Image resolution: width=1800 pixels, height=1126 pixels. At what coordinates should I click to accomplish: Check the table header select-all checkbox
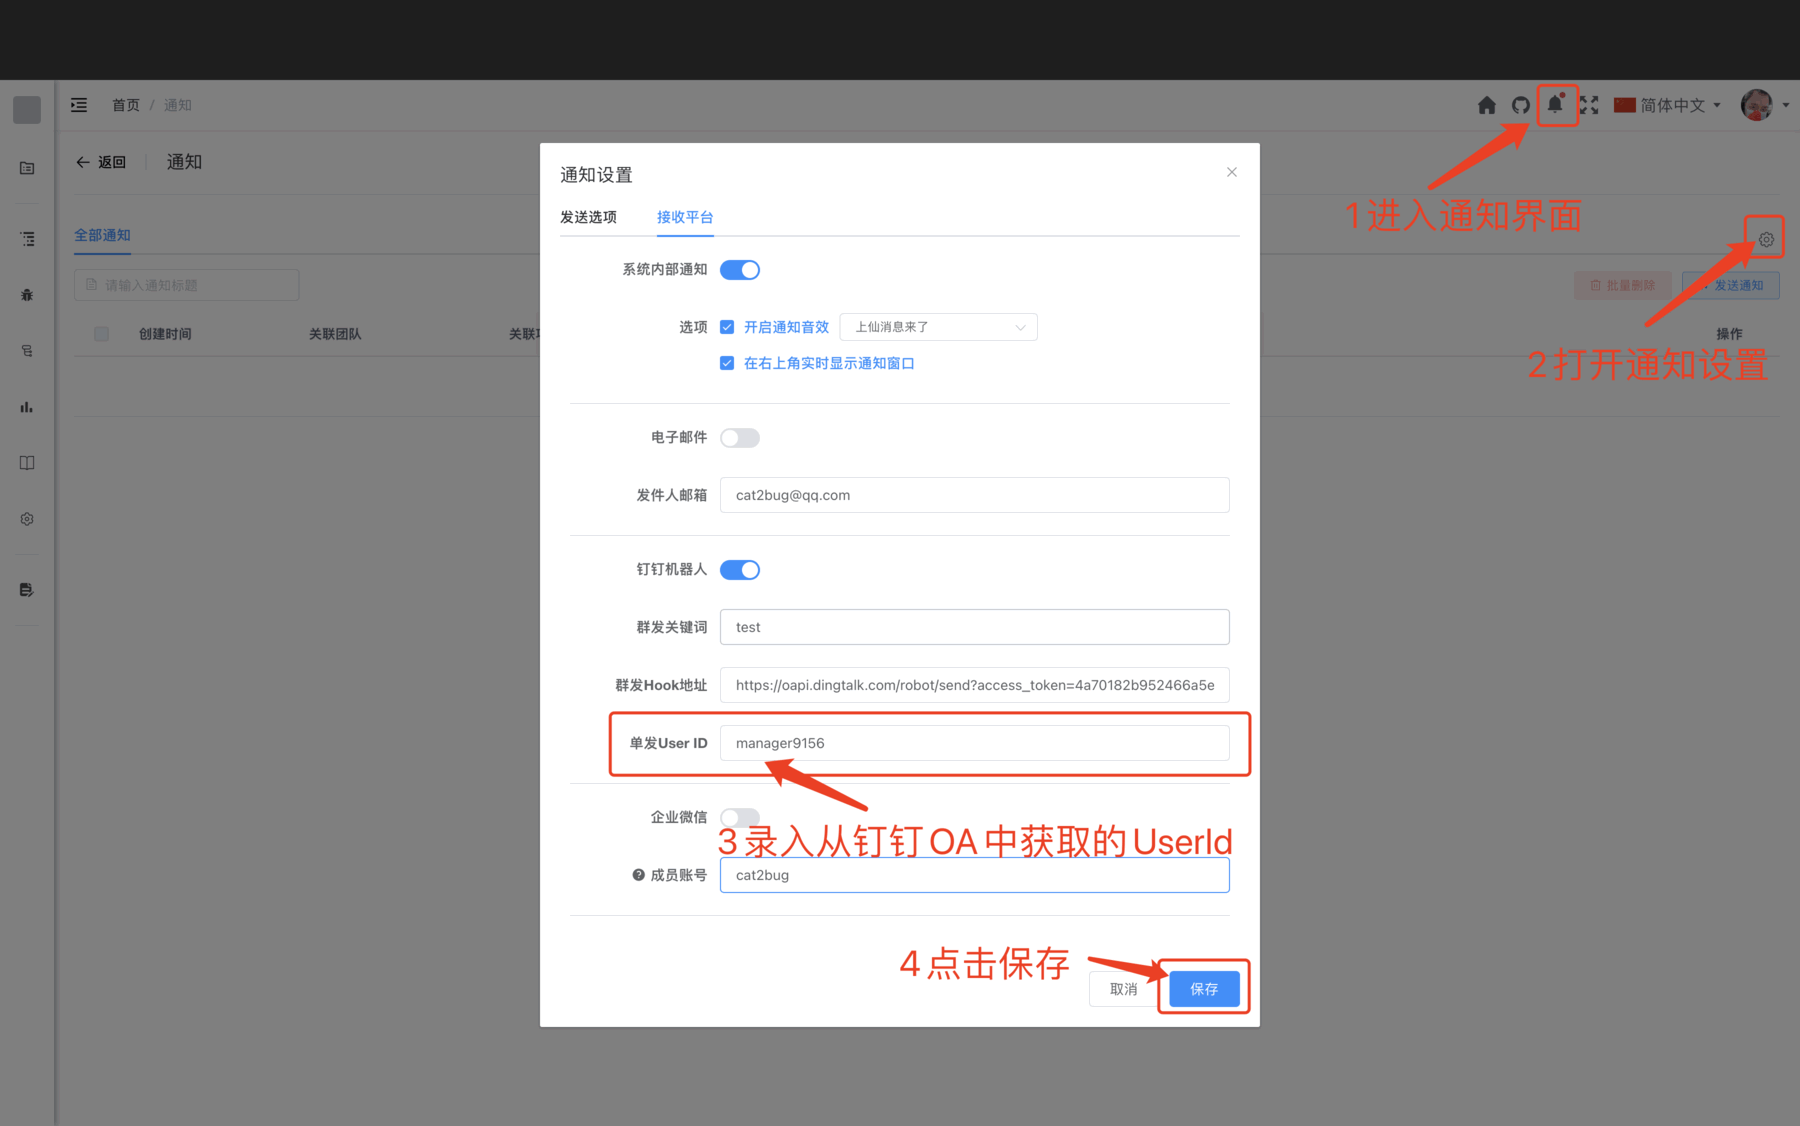point(101,334)
